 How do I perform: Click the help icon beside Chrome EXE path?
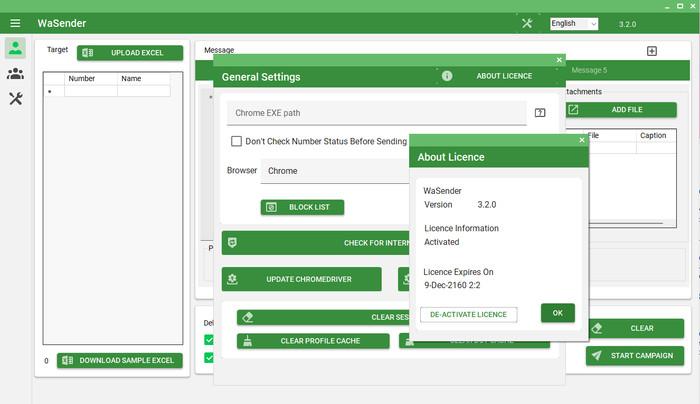540,113
